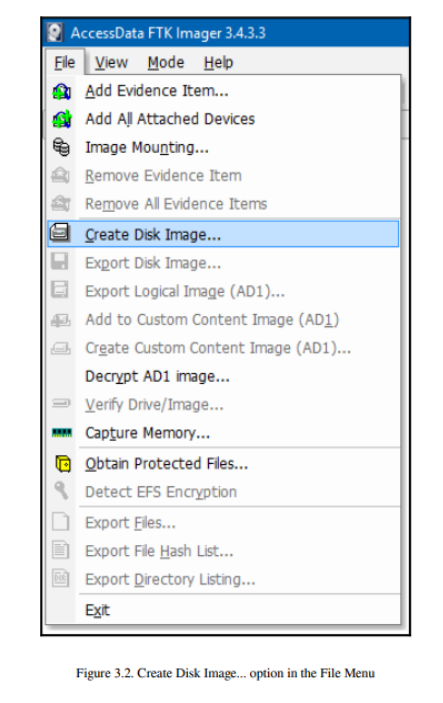Collapse the File menu
The image size is (443, 703).
[65, 63]
